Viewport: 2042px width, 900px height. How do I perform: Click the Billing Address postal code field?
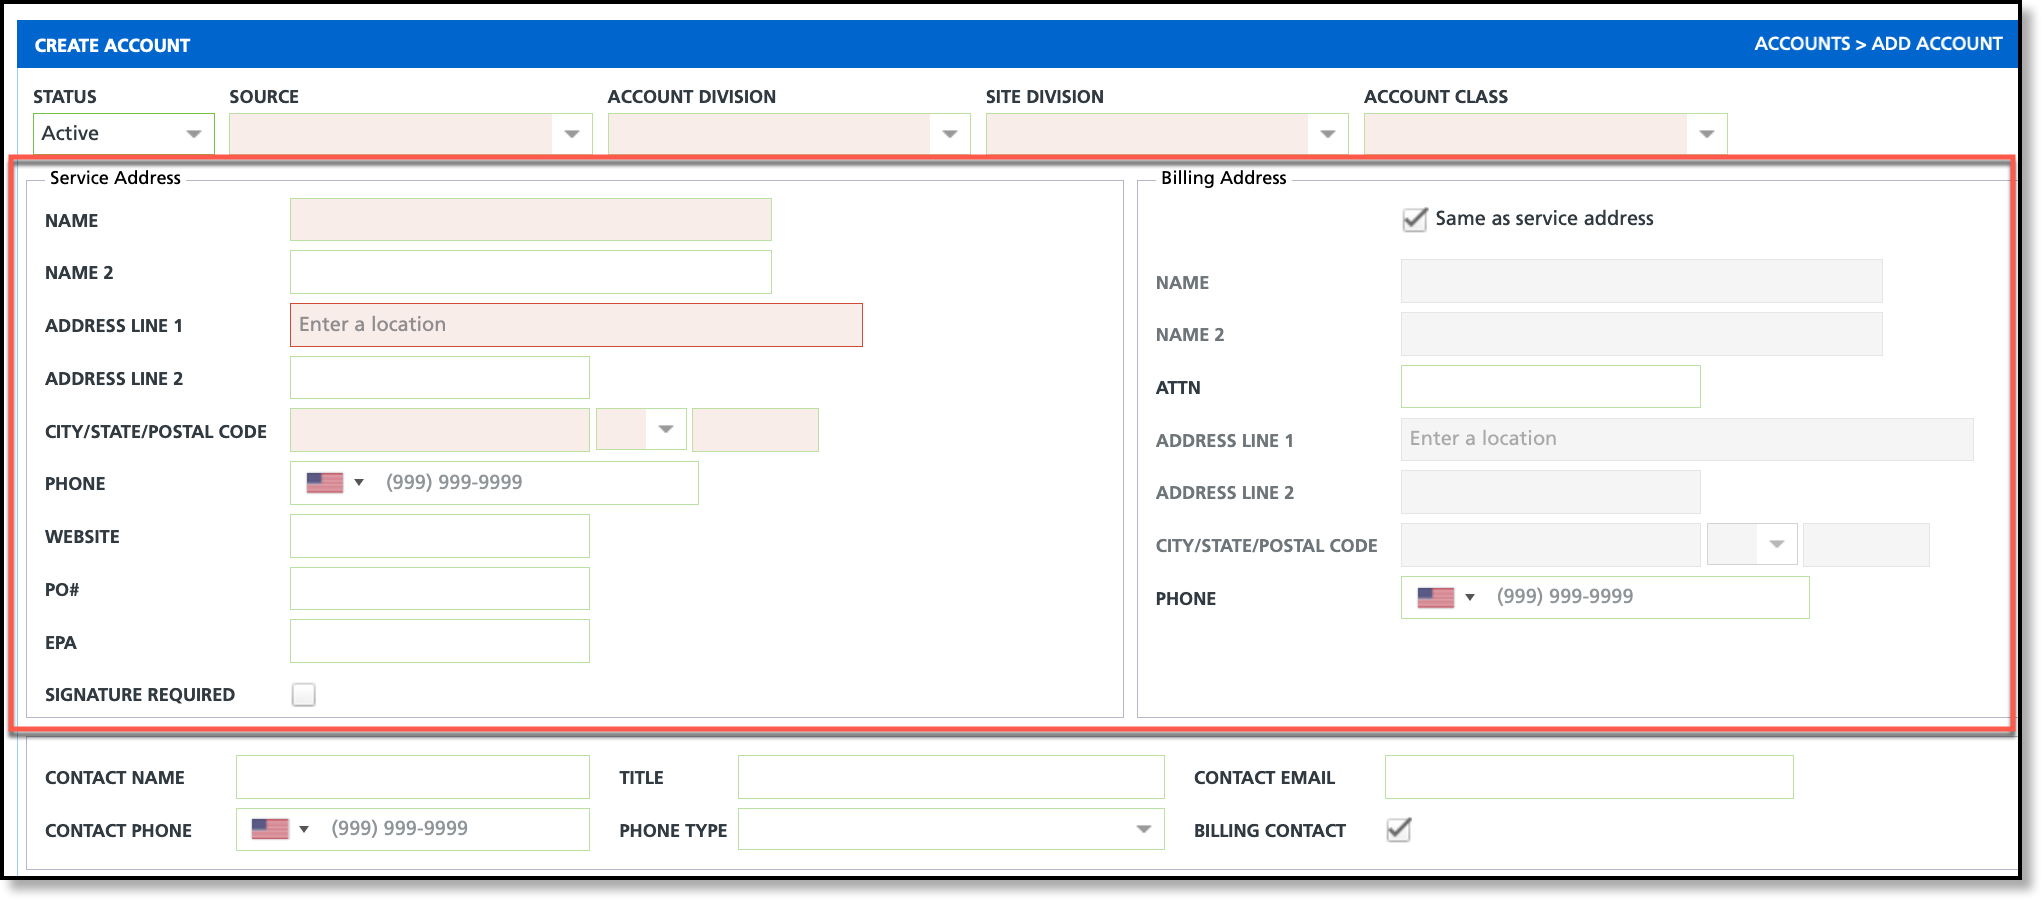tap(1866, 545)
